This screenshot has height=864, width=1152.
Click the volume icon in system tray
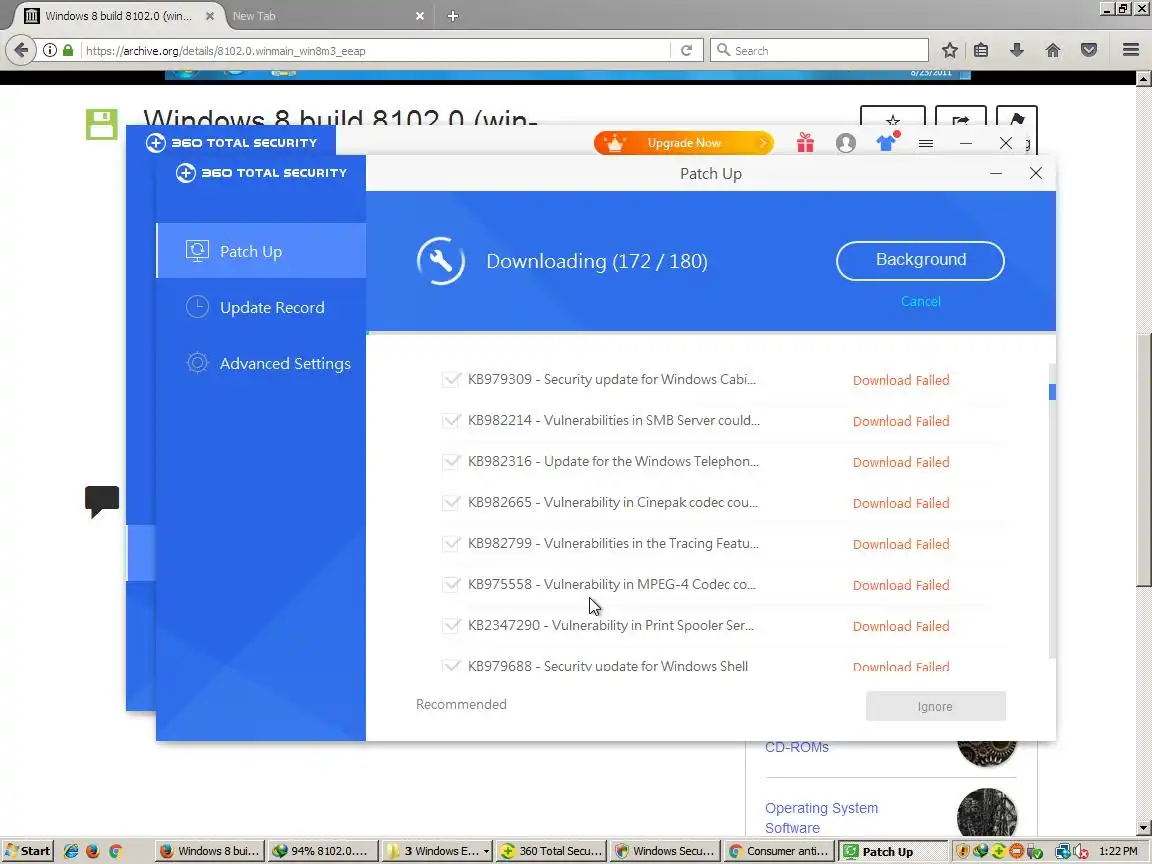pos(1081,852)
